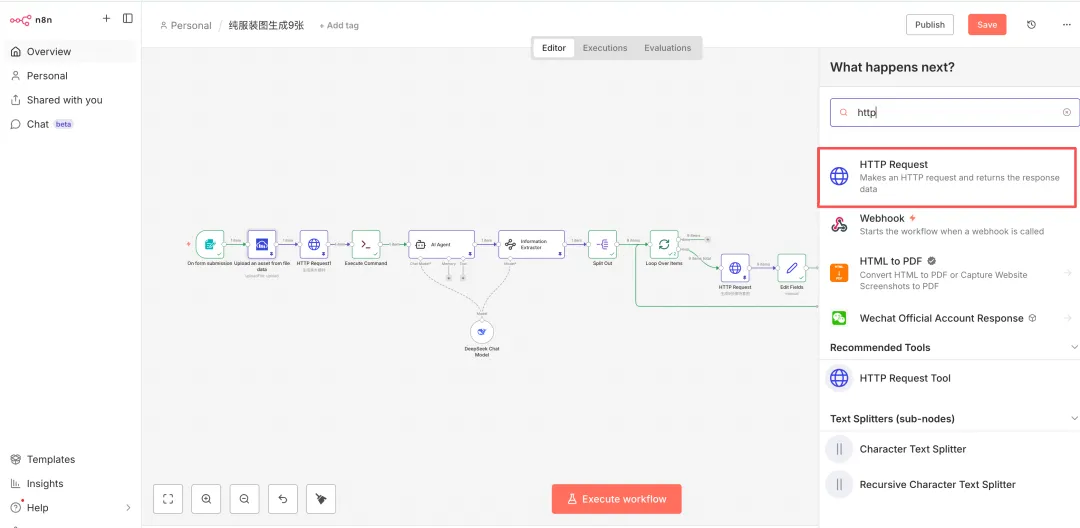
Task: Open Insights in sidebar
Action: (70, 484)
